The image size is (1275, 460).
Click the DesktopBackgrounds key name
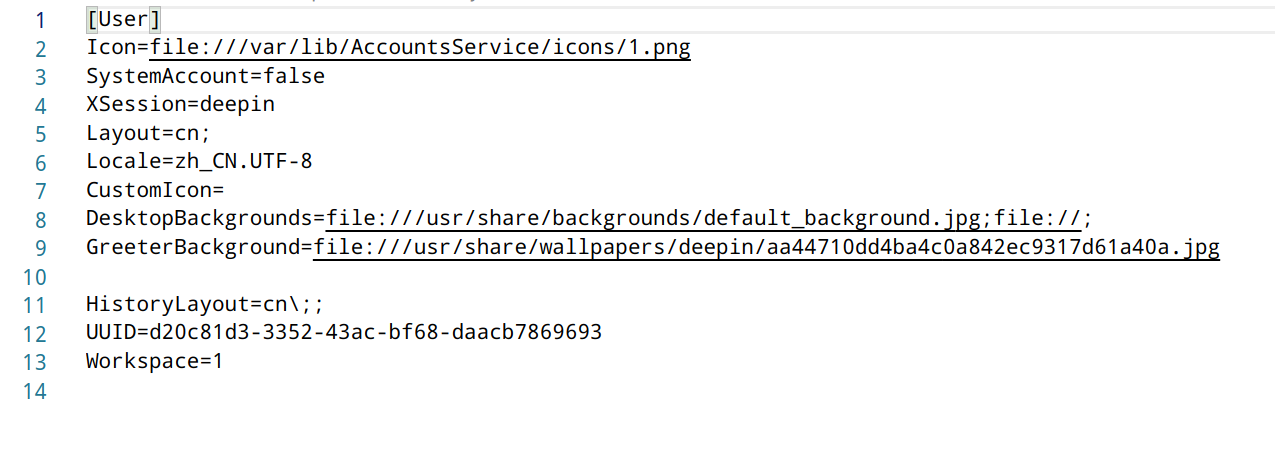[199, 218]
